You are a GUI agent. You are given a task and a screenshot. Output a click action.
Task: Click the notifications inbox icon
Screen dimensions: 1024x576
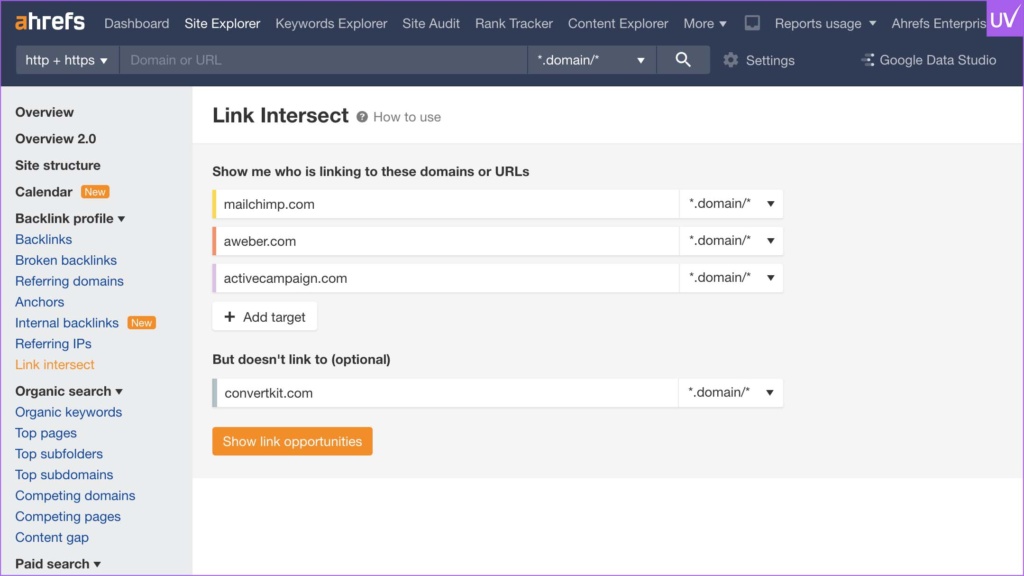[752, 23]
